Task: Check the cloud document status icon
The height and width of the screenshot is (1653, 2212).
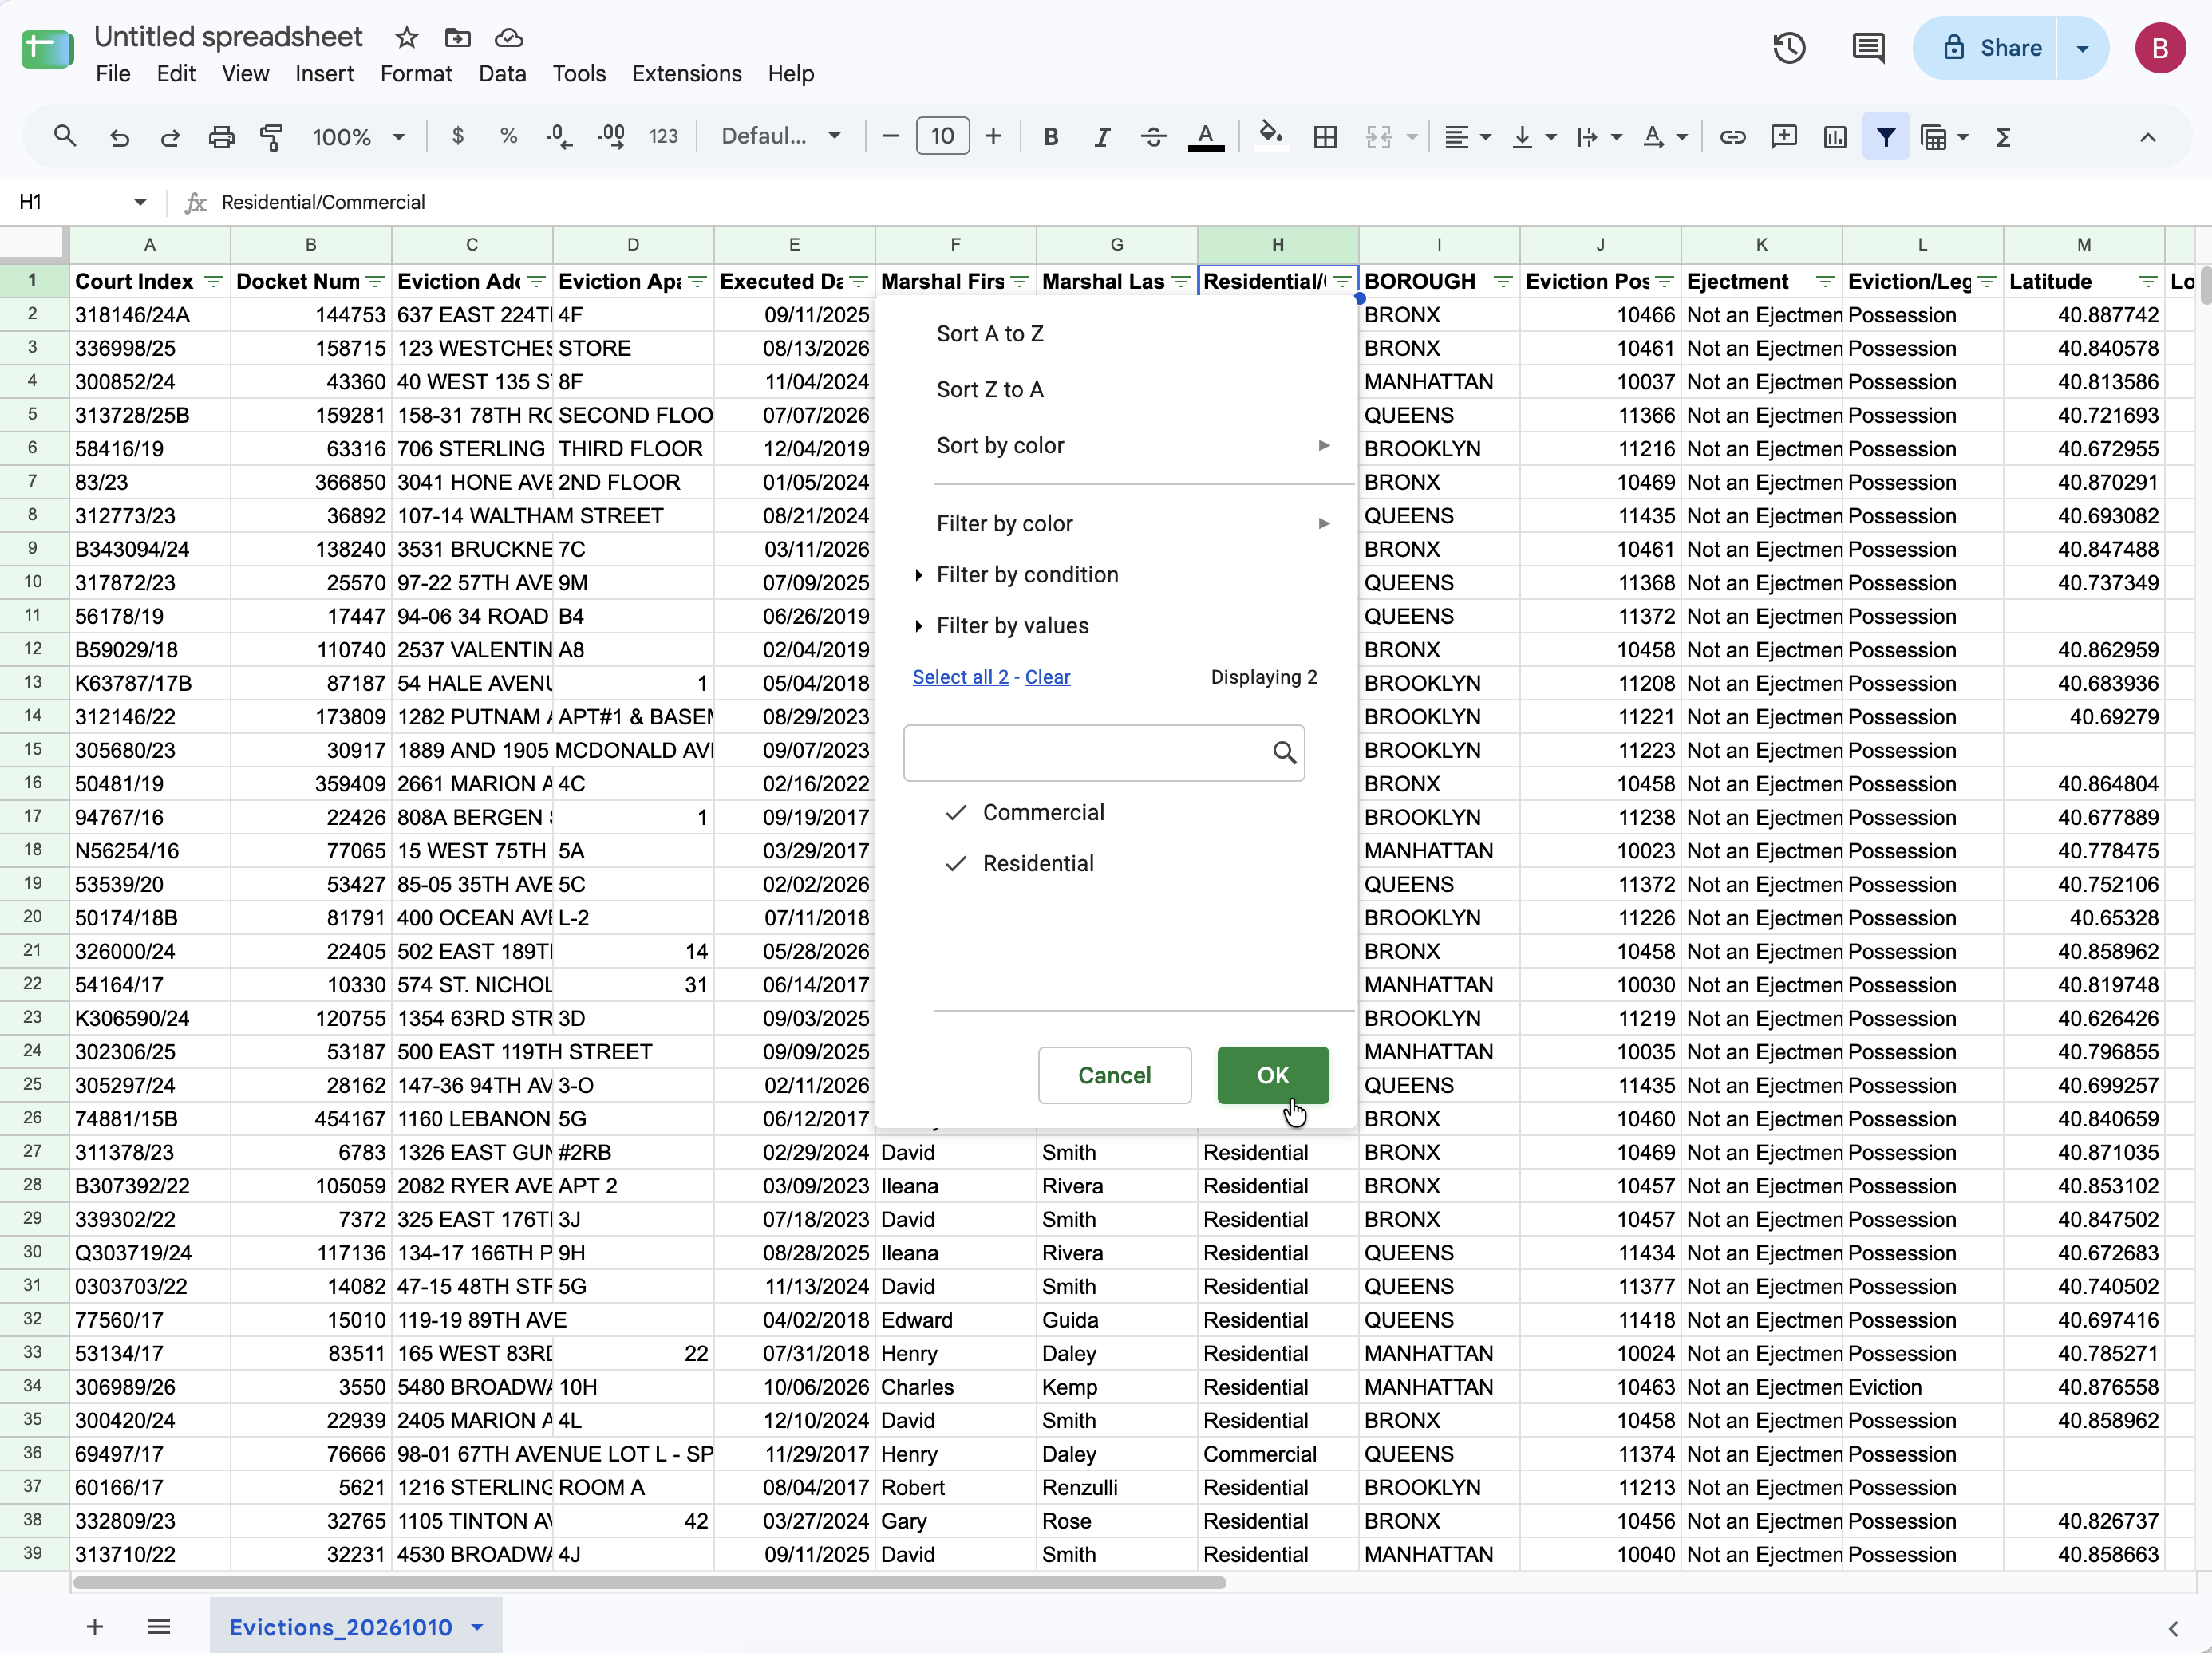Action: tap(509, 38)
